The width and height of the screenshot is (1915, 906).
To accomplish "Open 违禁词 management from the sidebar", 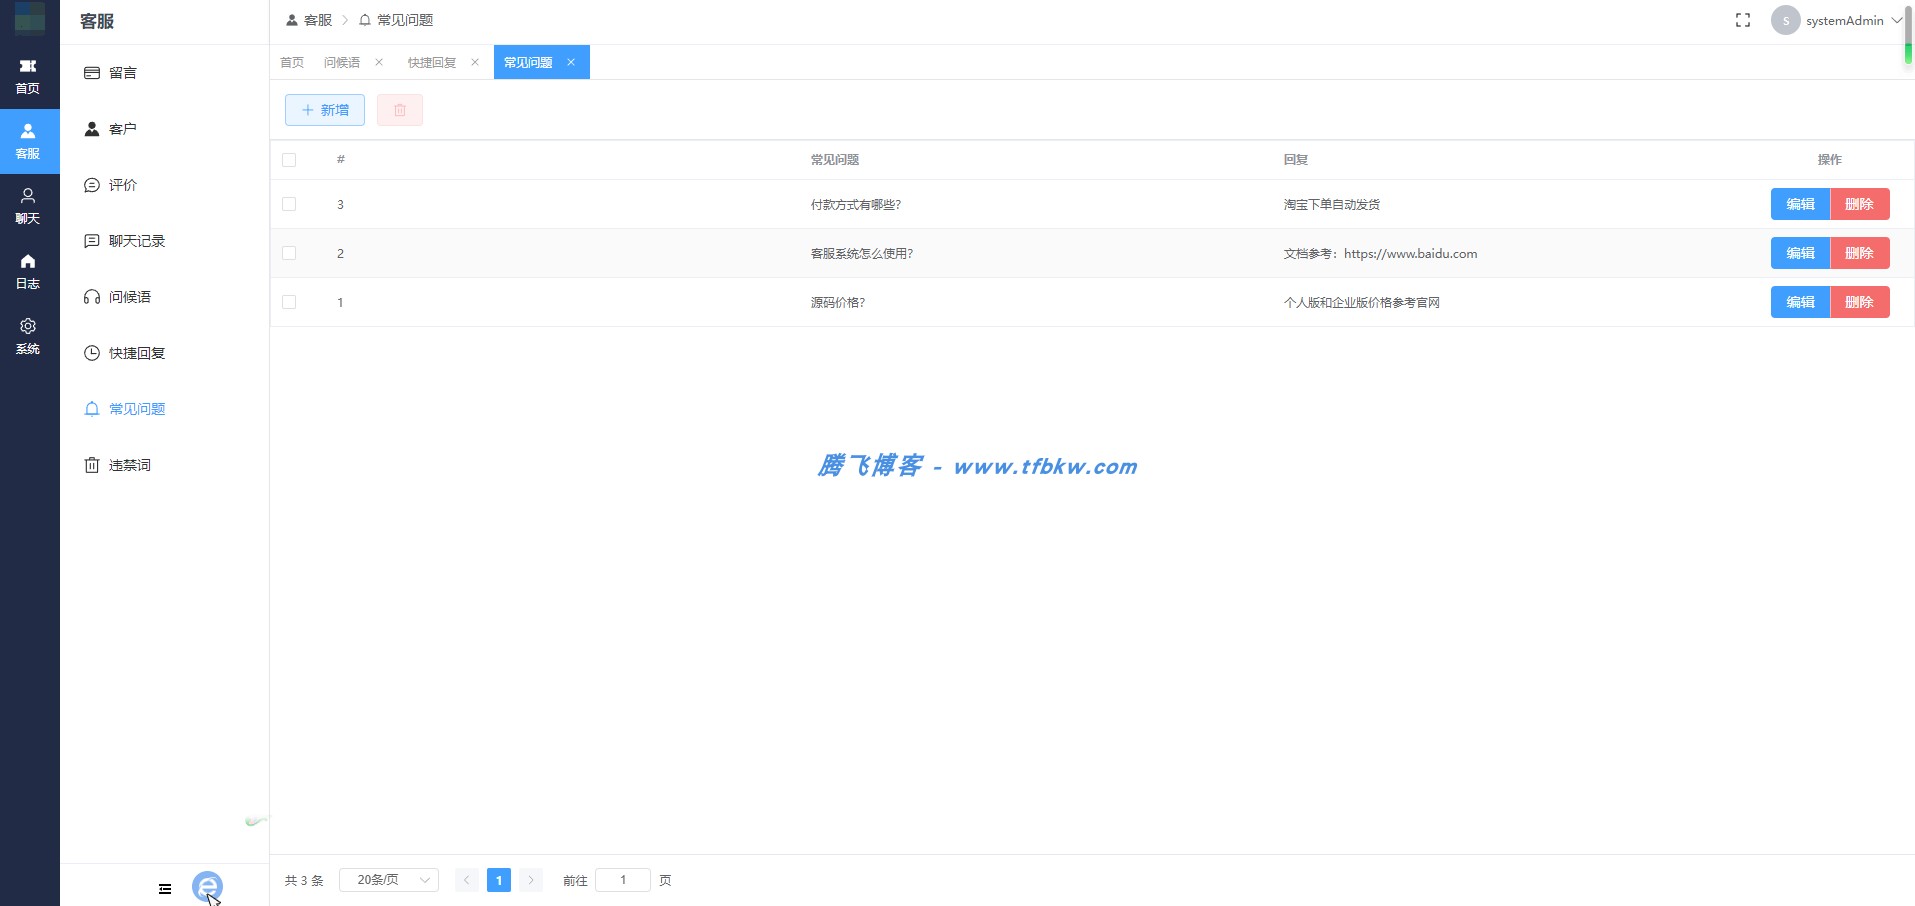I will (129, 464).
